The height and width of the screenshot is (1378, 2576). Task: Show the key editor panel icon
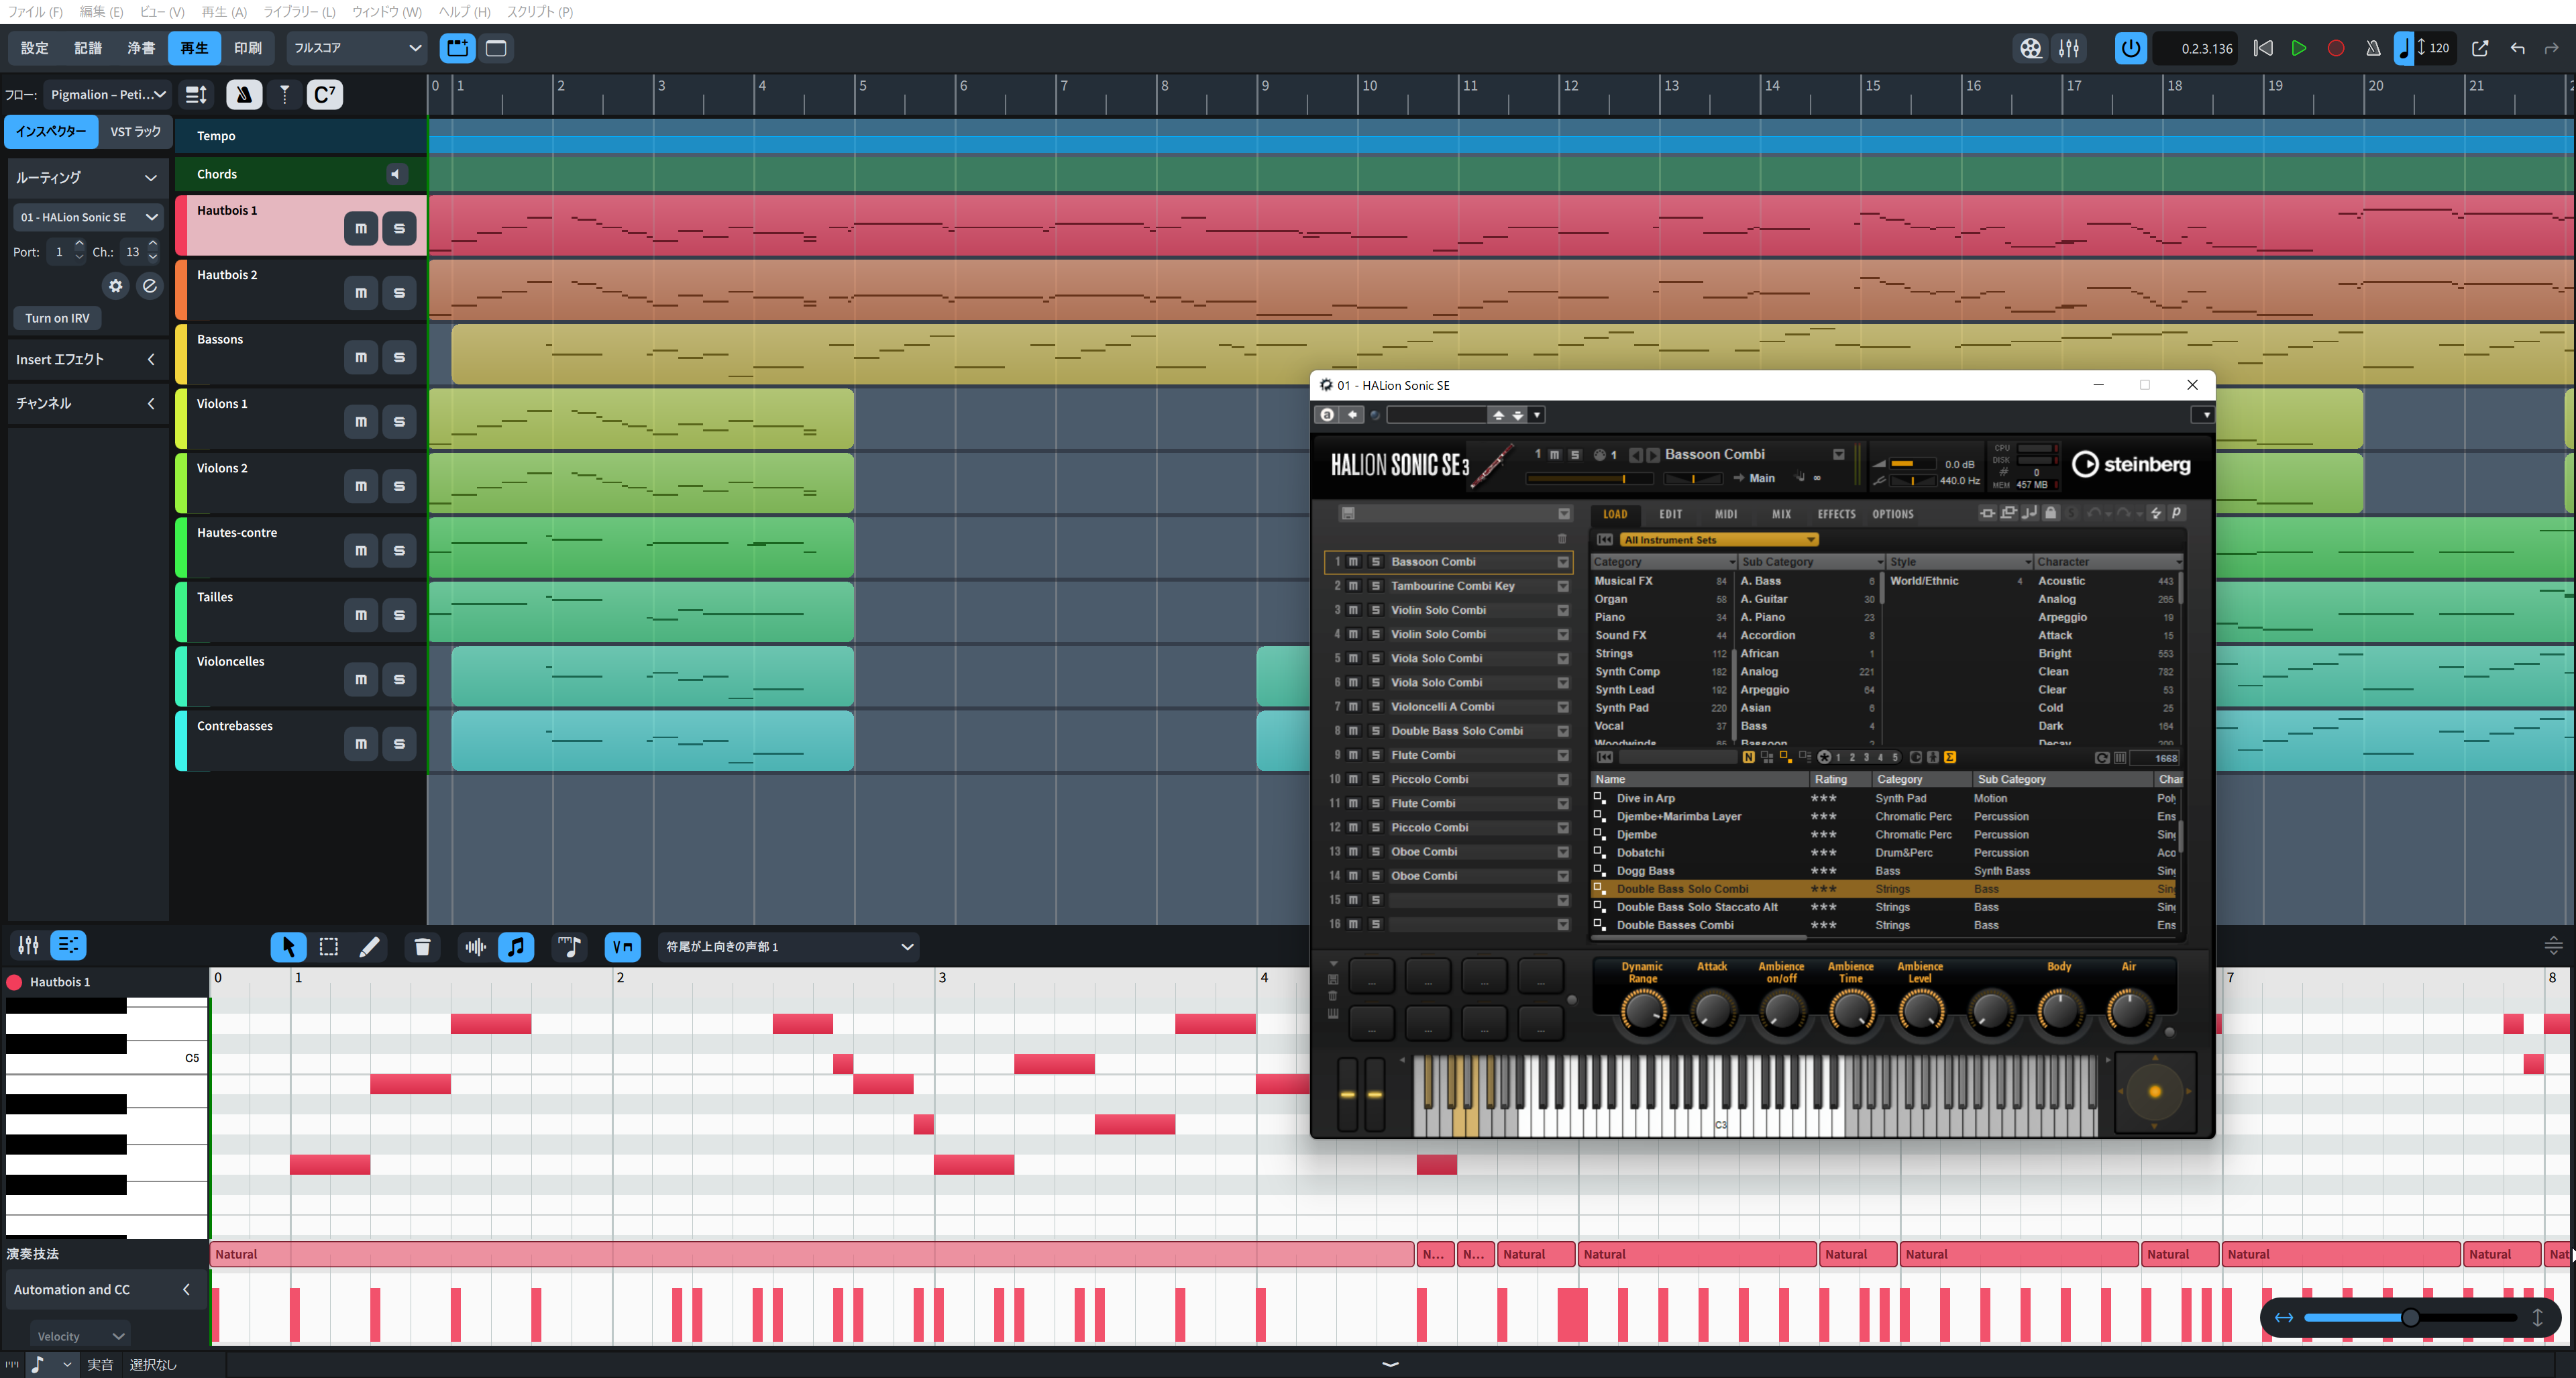pos(69,944)
